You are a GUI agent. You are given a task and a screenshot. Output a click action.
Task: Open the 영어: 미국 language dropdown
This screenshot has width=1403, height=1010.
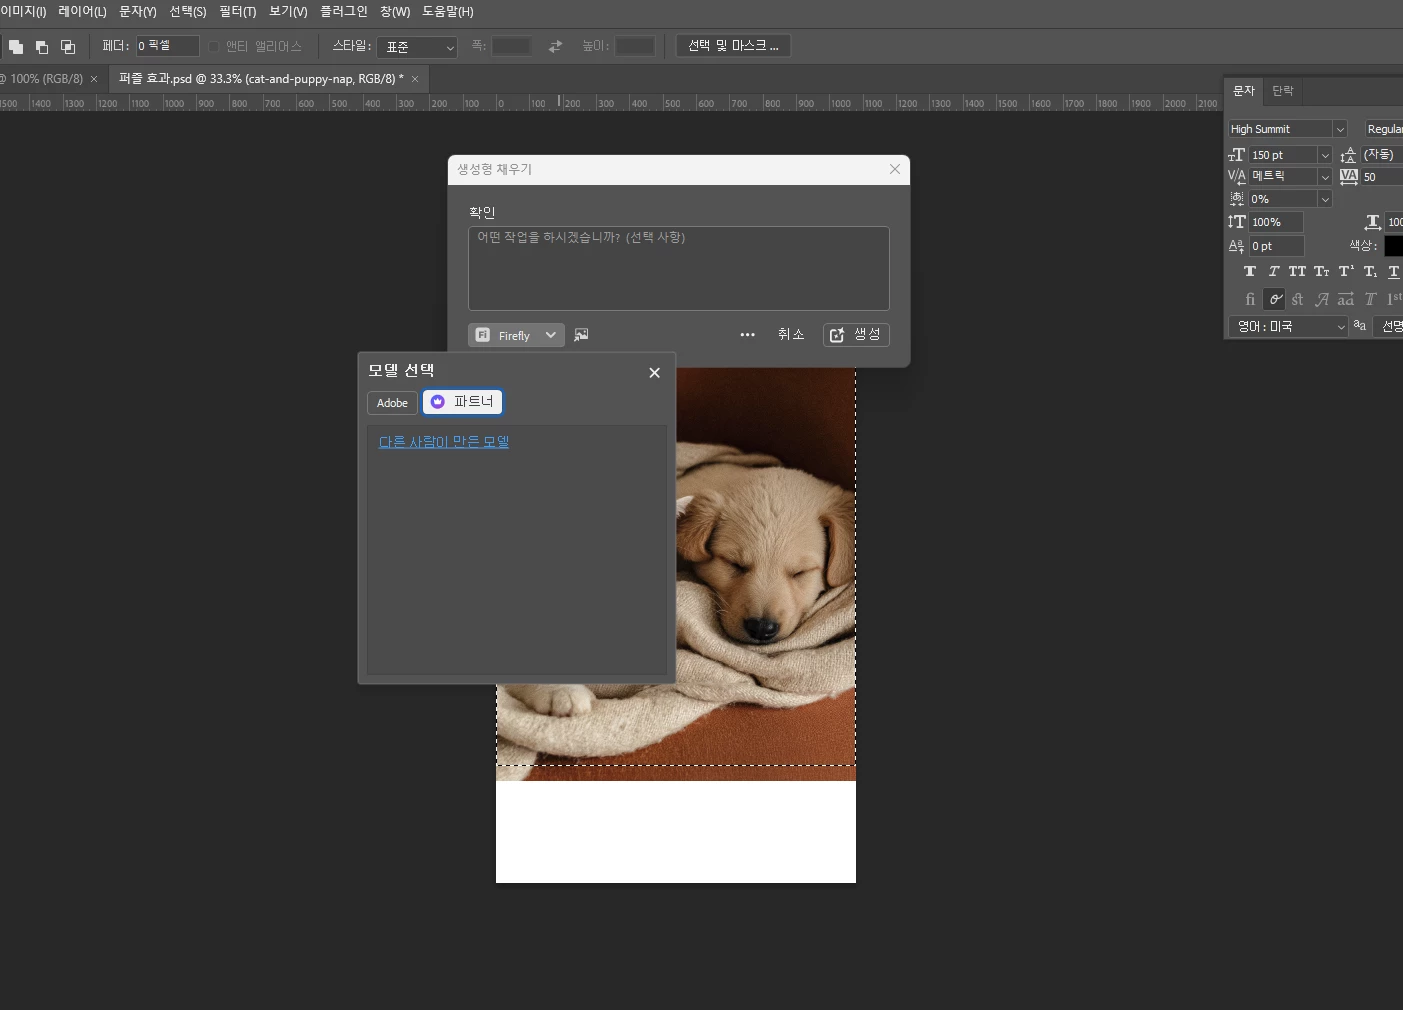click(x=1288, y=326)
